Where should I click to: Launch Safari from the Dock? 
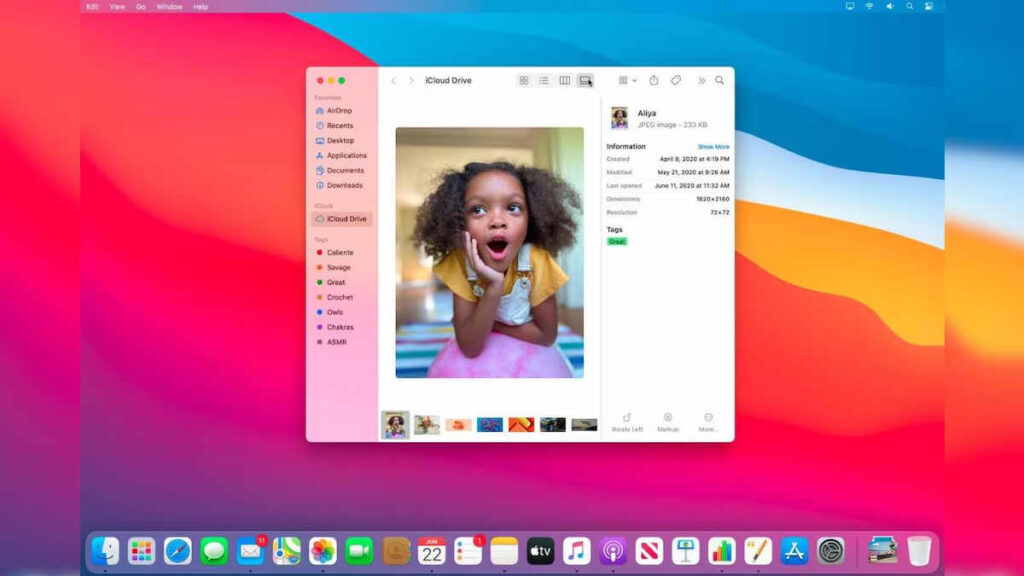tap(178, 551)
